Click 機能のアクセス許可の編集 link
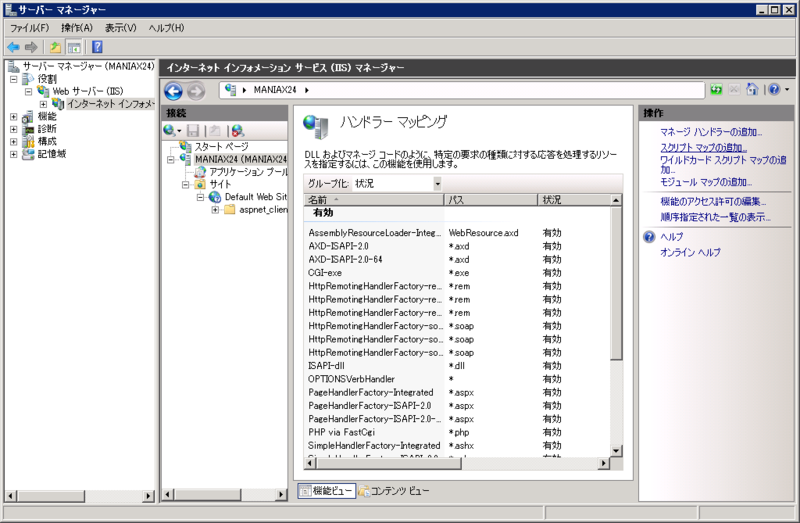The height and width of the screenshot is (523, 800). coord(713,202)
